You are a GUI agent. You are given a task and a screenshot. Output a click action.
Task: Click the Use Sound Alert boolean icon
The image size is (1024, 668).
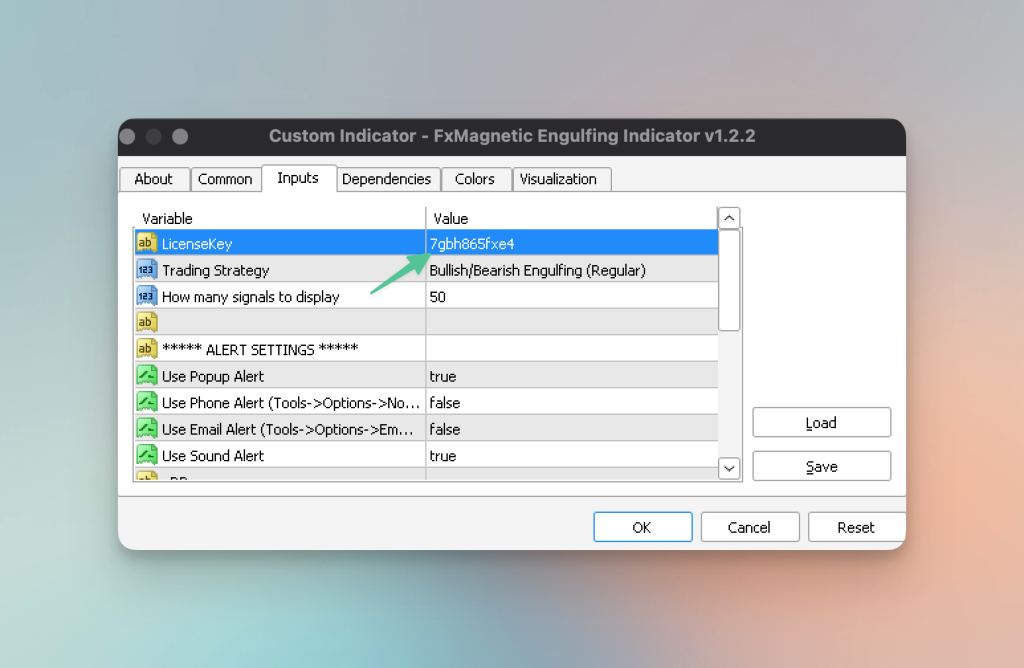[x=147, y=455]
